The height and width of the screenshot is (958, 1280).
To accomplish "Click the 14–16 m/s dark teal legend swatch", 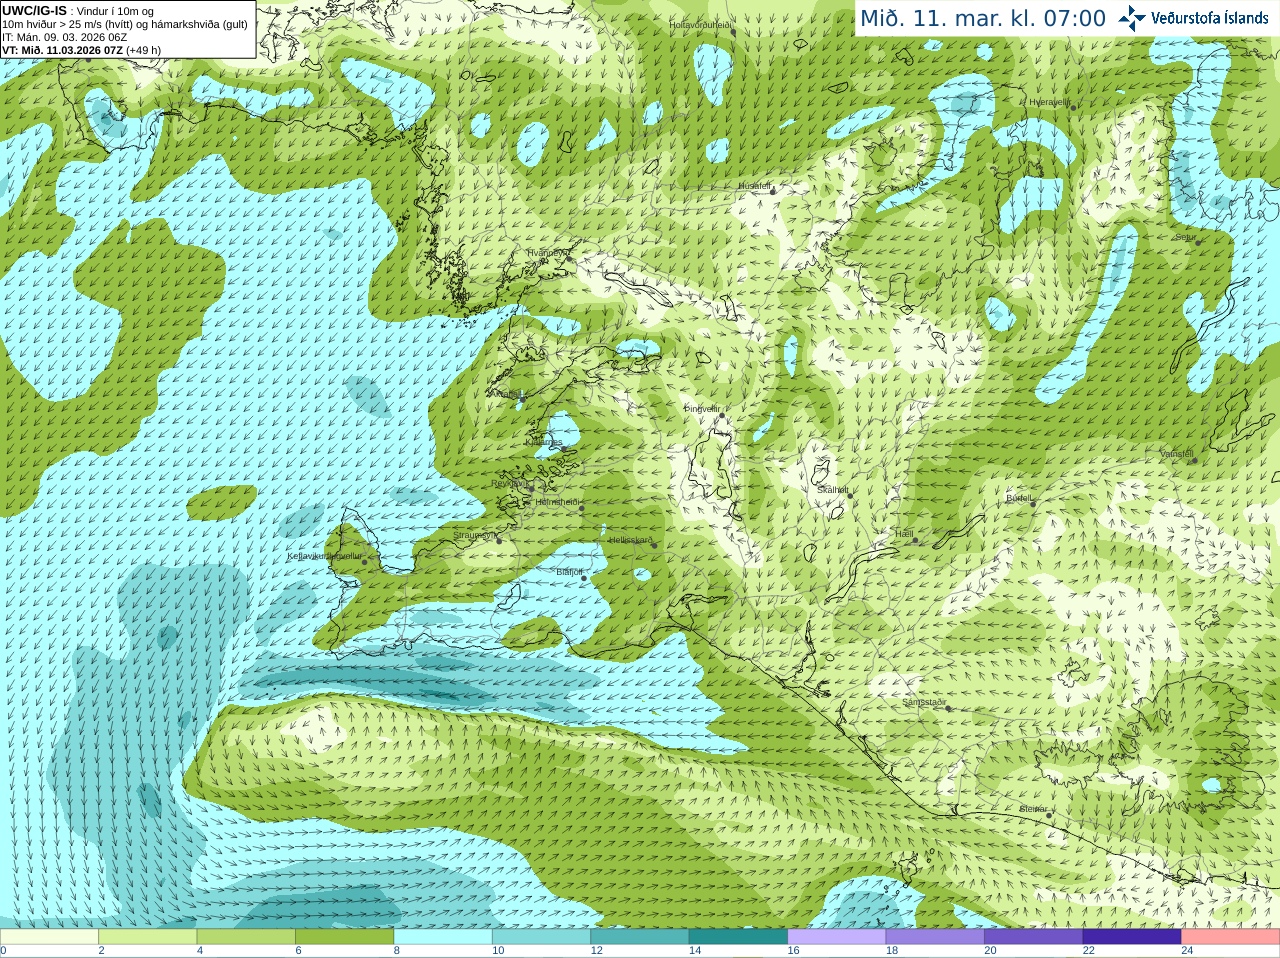I will tap(738, 937).
